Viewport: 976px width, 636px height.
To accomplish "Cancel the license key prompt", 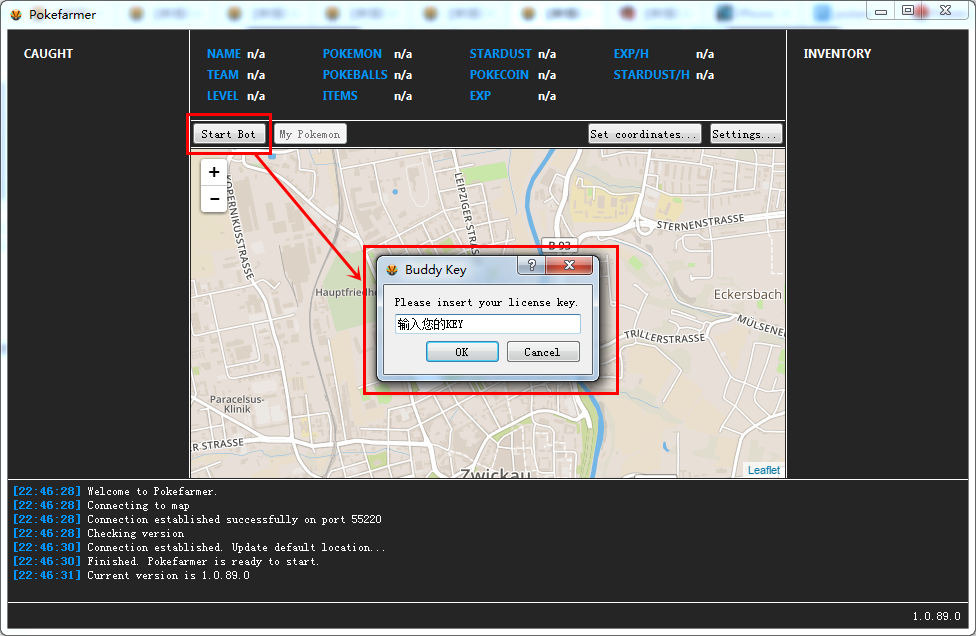I will (x=542, y=352).
